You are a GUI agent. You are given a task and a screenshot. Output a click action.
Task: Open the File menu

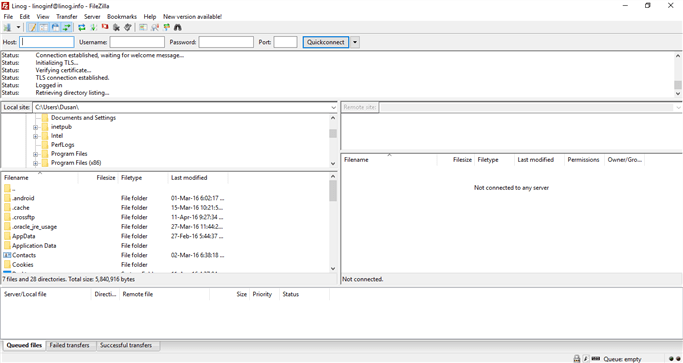click(x=8, y=17)
